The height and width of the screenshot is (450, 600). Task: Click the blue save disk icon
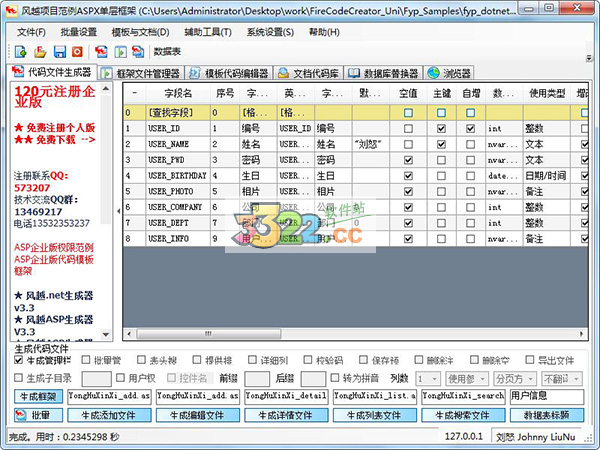[60, 51]
